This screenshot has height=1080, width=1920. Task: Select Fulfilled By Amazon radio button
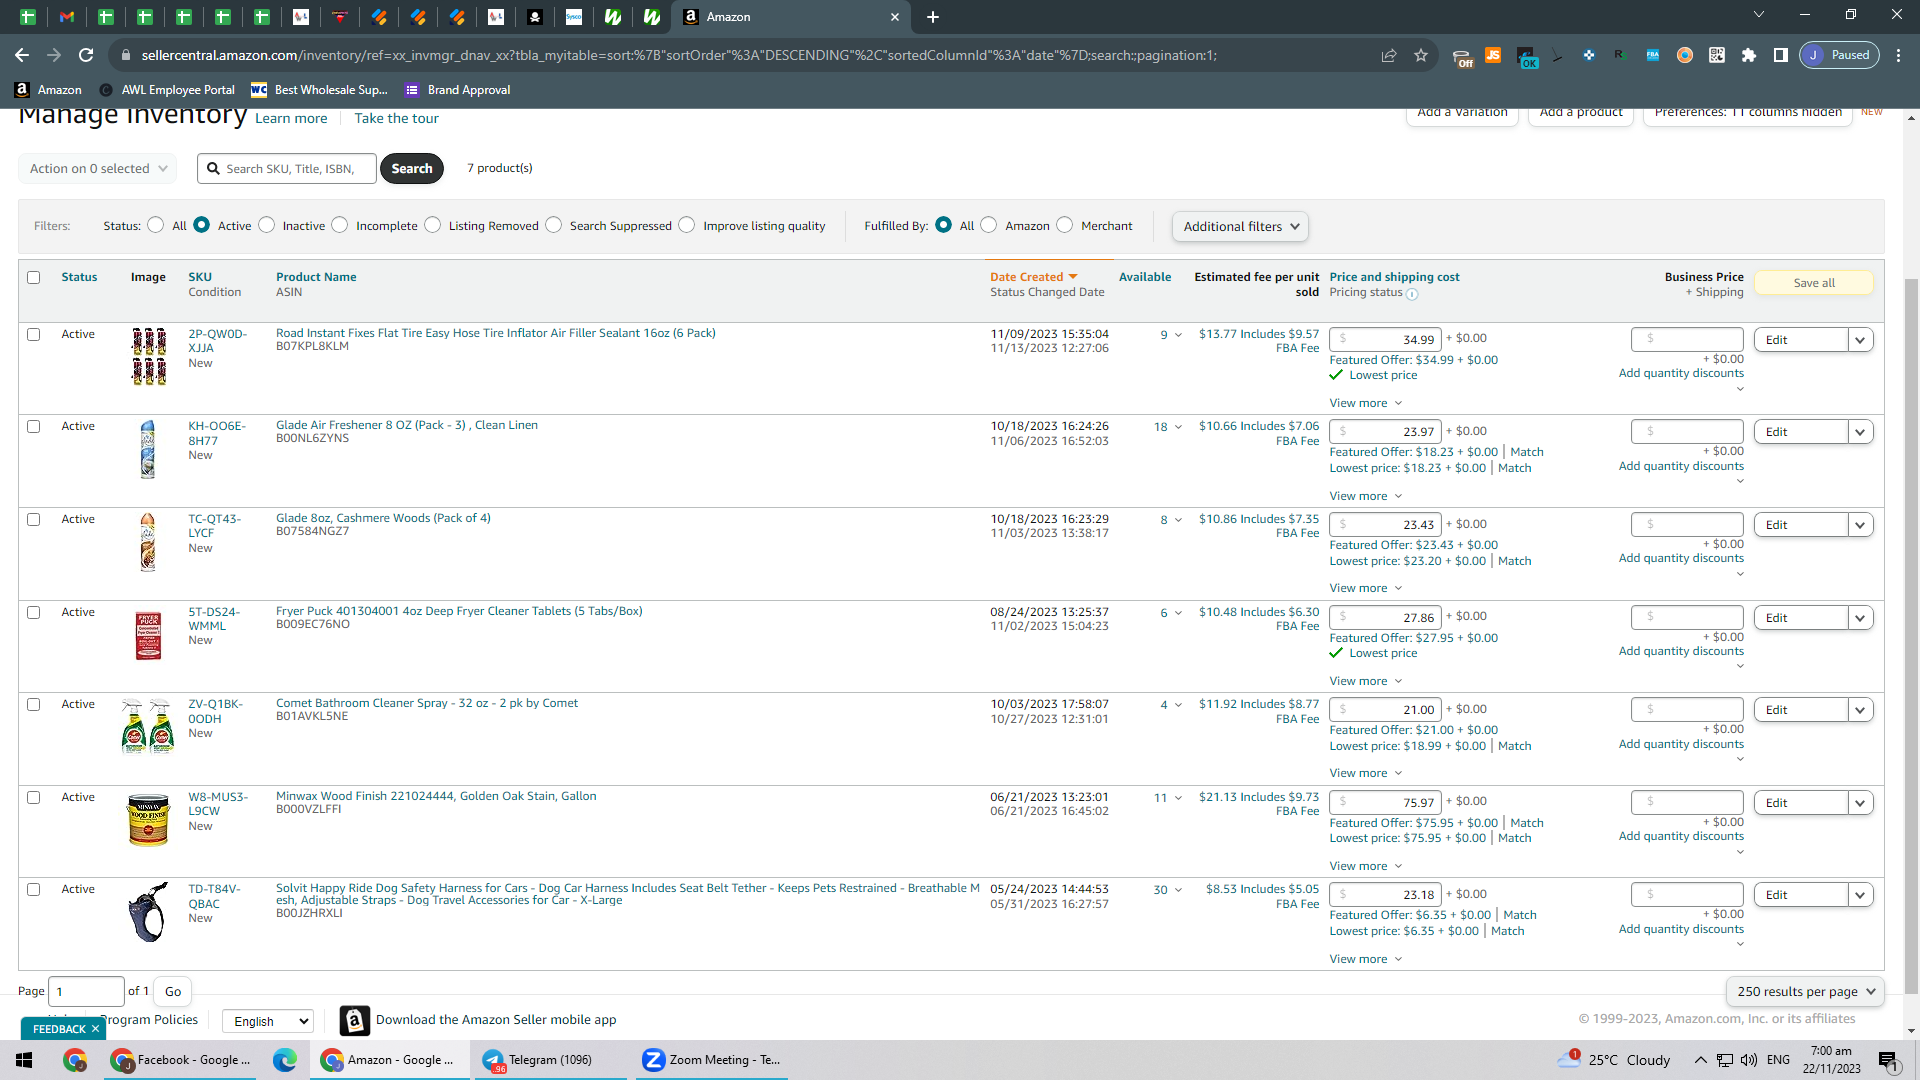coord(989,225)
